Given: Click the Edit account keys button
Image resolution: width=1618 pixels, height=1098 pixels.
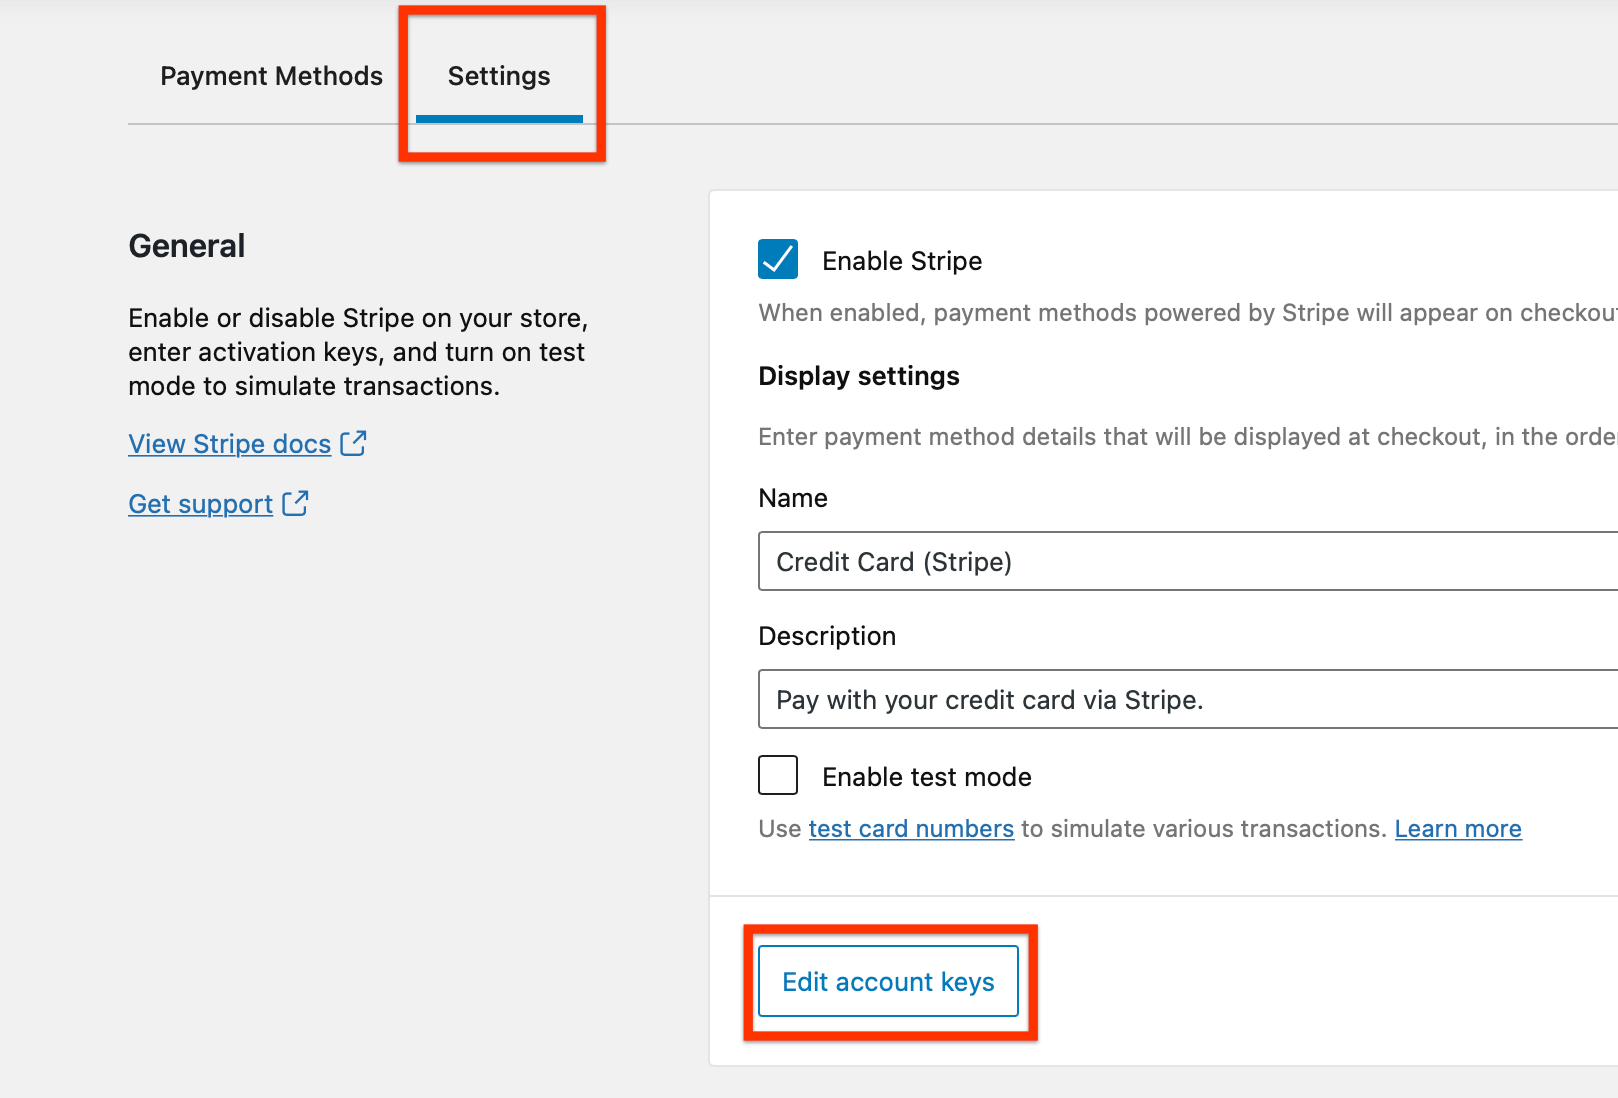Looking at the screenshot, I should pyautogui.click(x=888, y=981).
